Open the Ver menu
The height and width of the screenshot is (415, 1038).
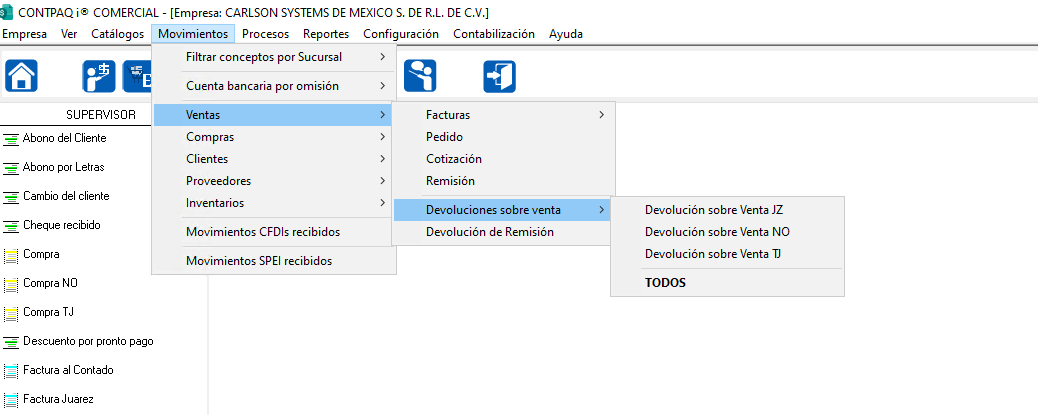pos(69,34)
